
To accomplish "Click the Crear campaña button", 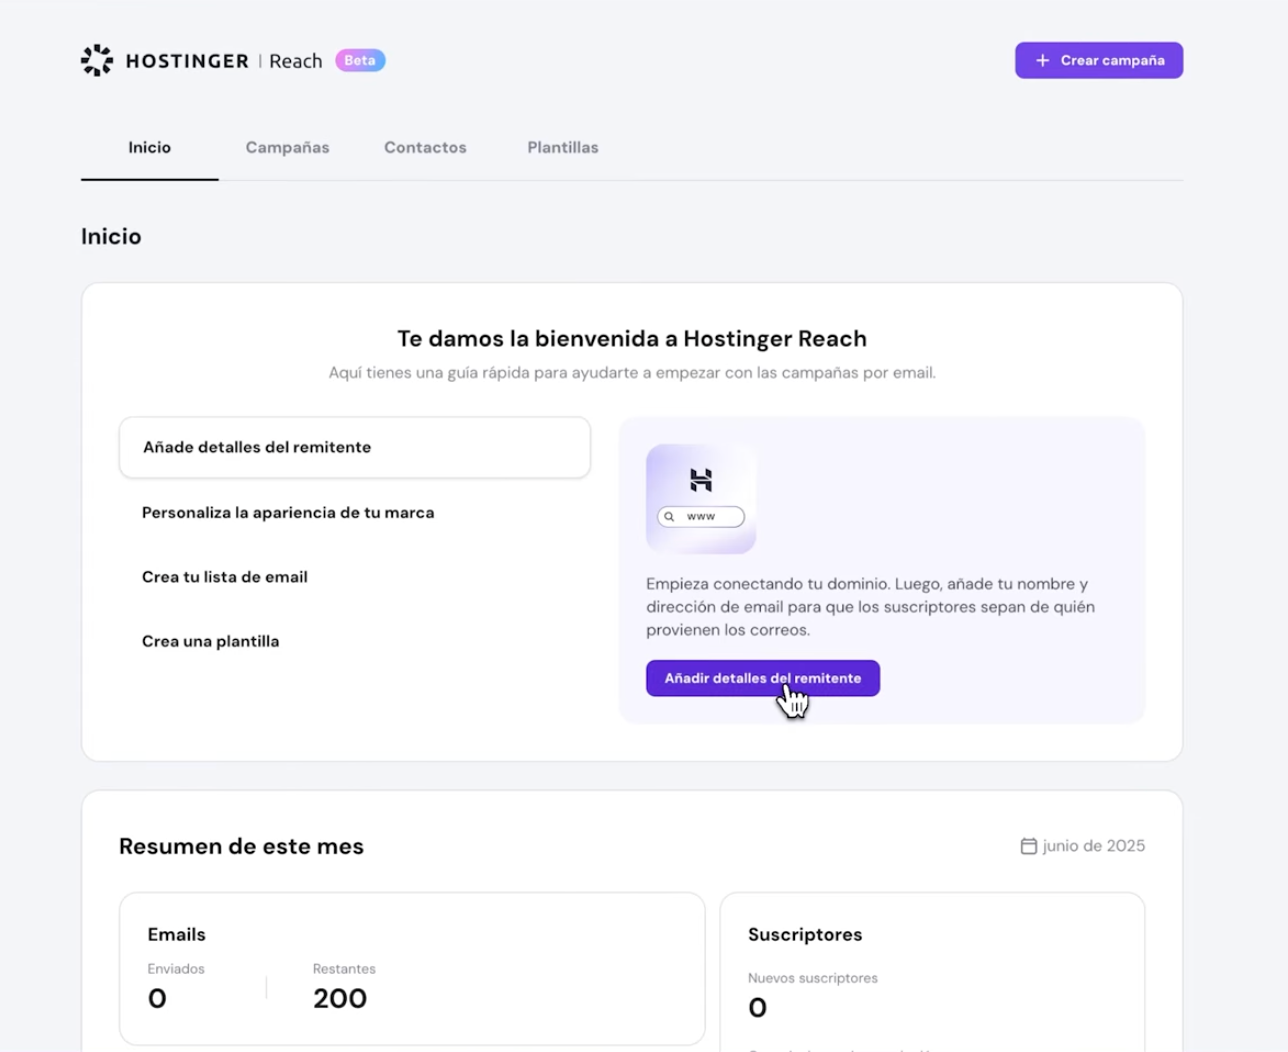I will pos(1099,60).
